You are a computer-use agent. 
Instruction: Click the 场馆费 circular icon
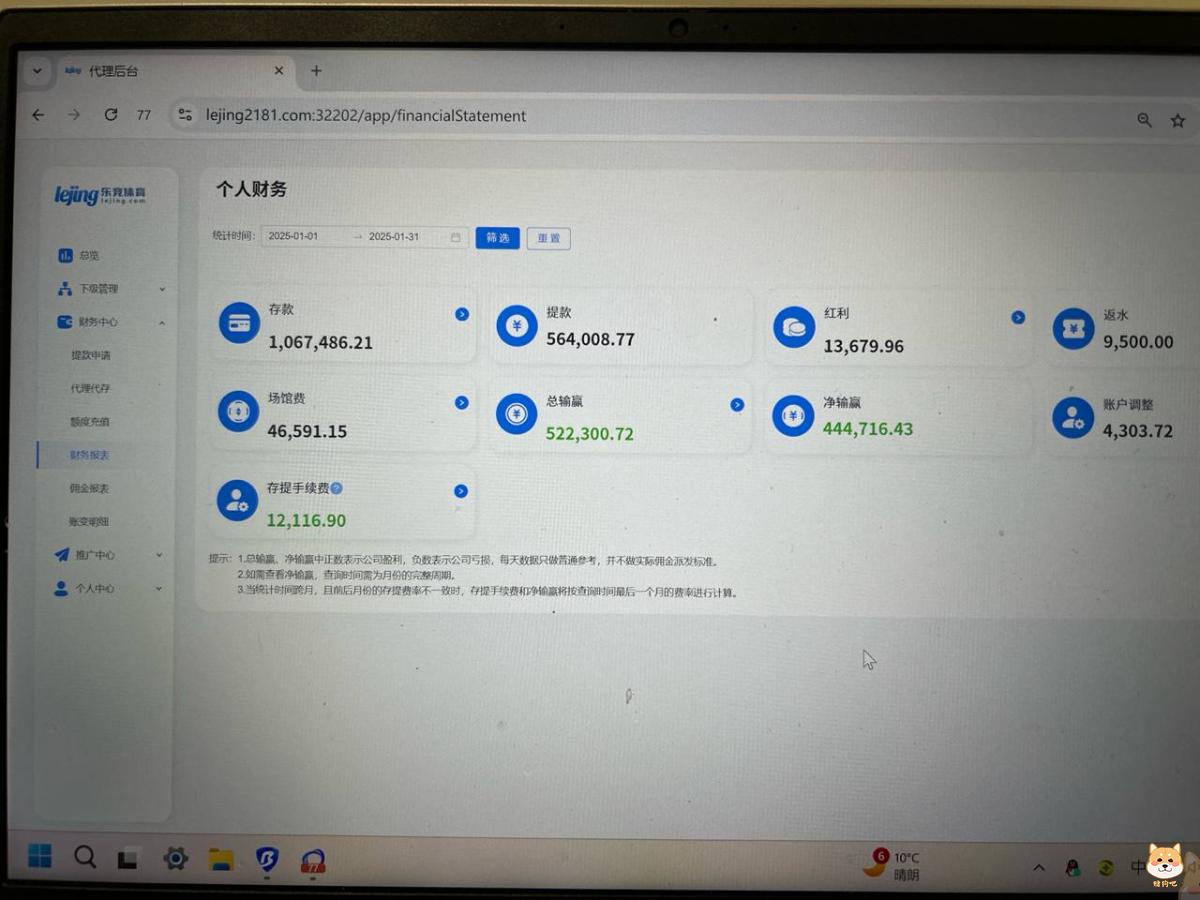click(x=238, y=413)
